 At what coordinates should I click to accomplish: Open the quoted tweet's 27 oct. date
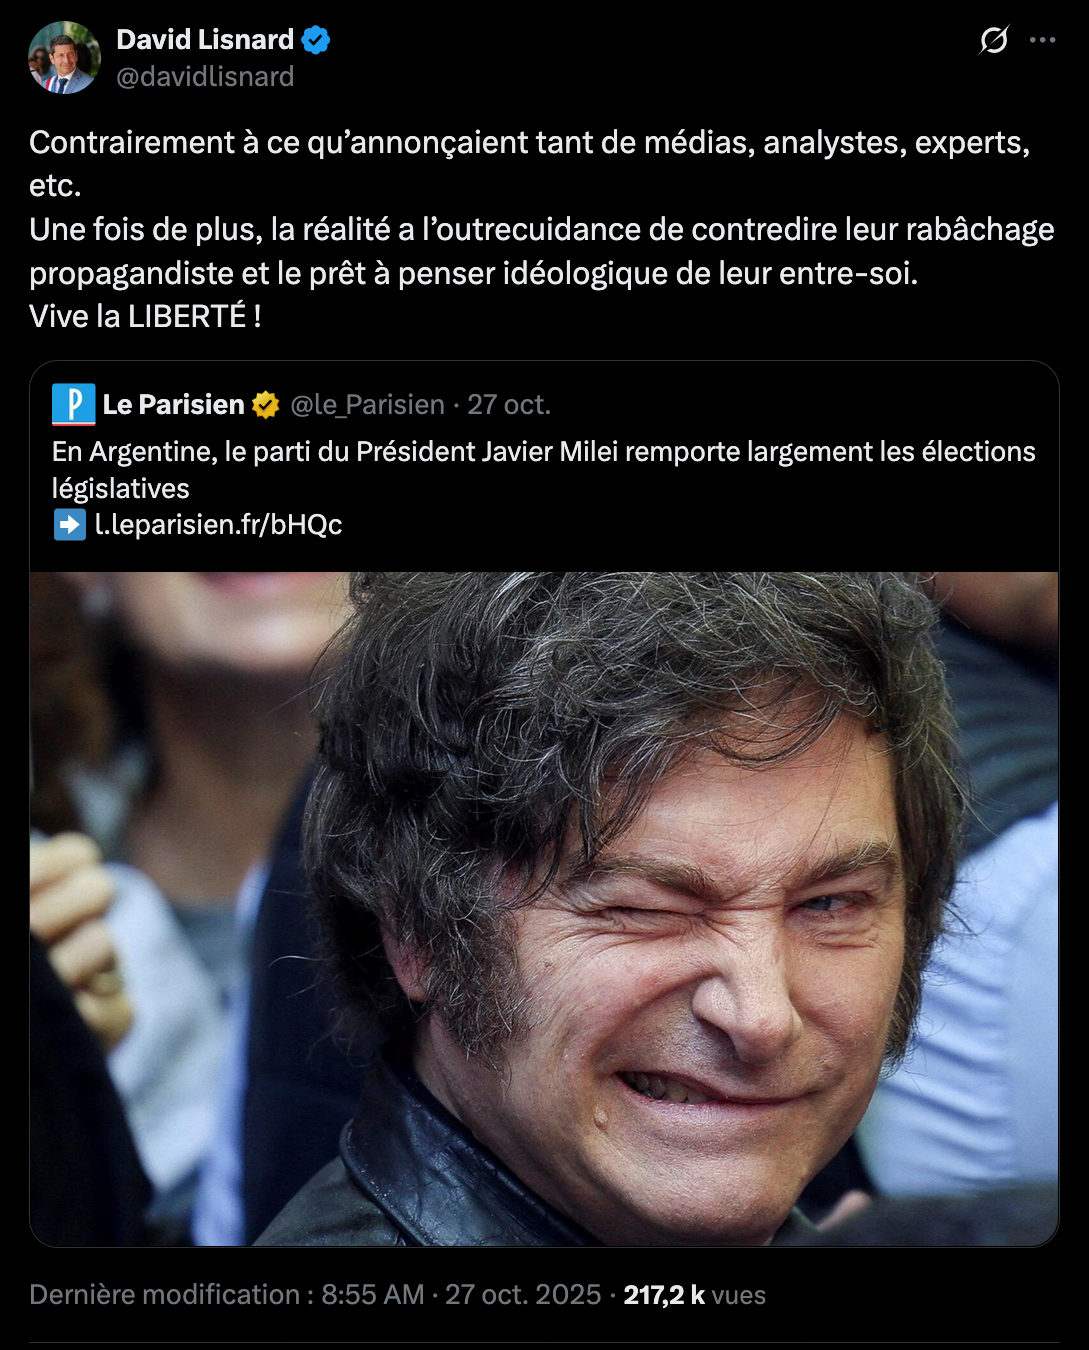click(509, 404)
